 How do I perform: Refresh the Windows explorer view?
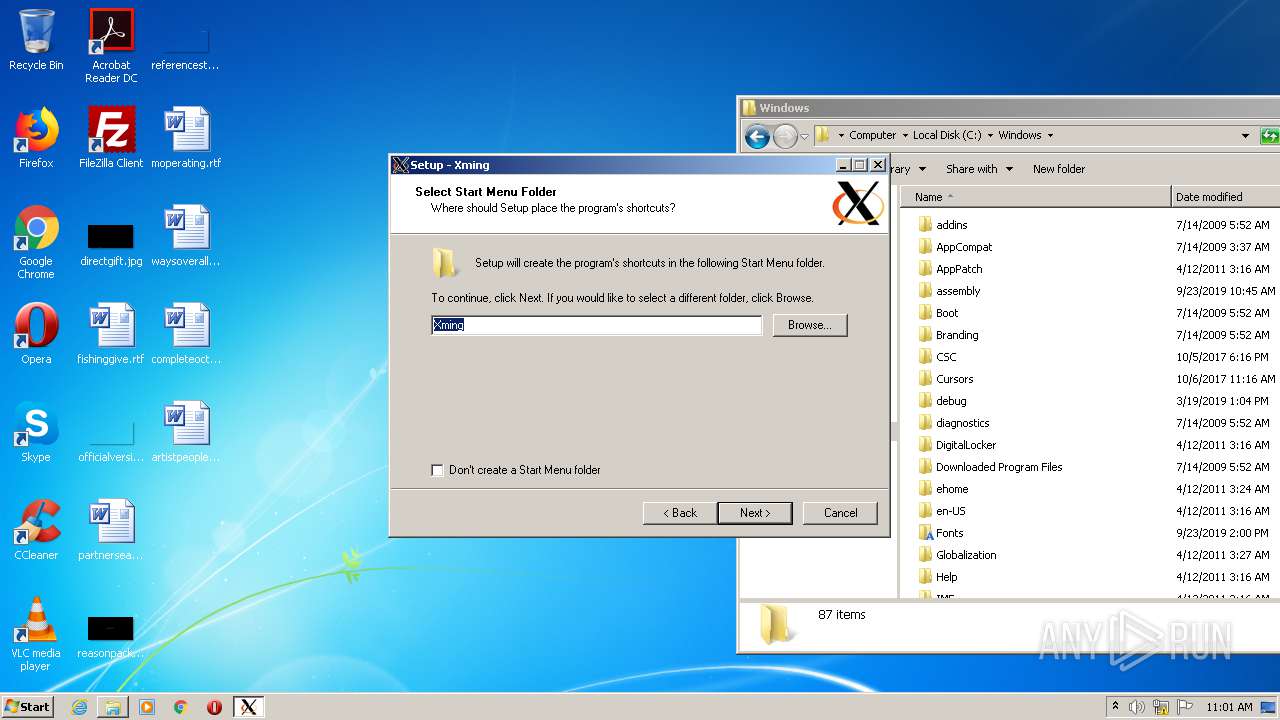tap(1270, 135)
